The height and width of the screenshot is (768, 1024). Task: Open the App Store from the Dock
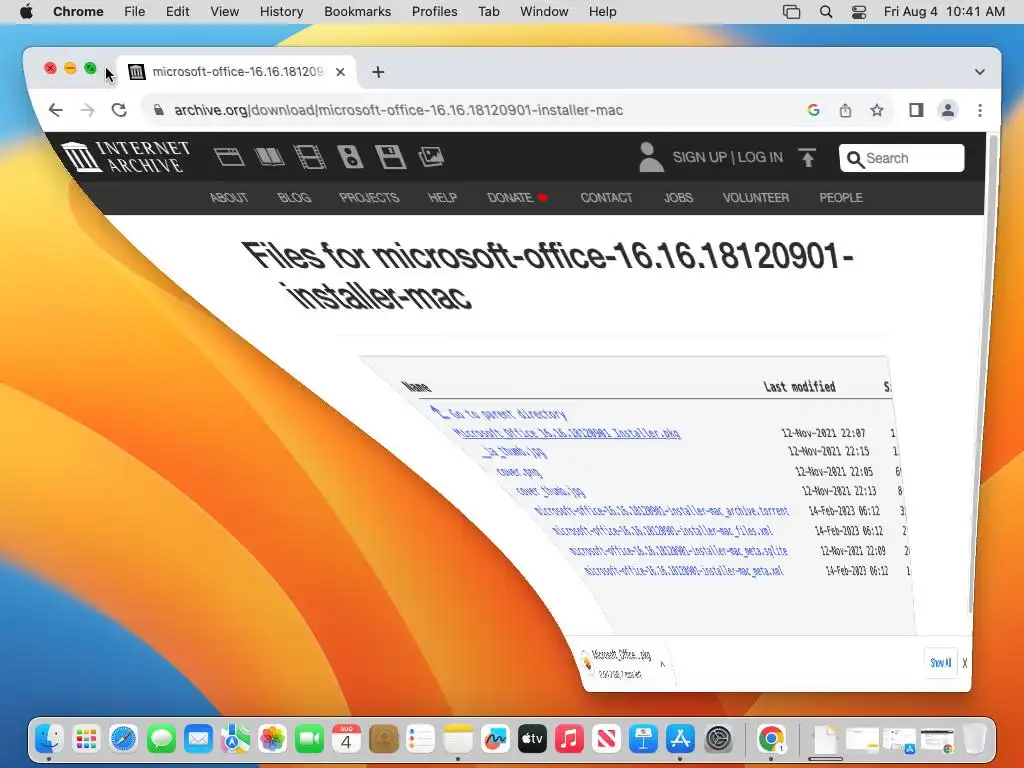click(680, 739)
